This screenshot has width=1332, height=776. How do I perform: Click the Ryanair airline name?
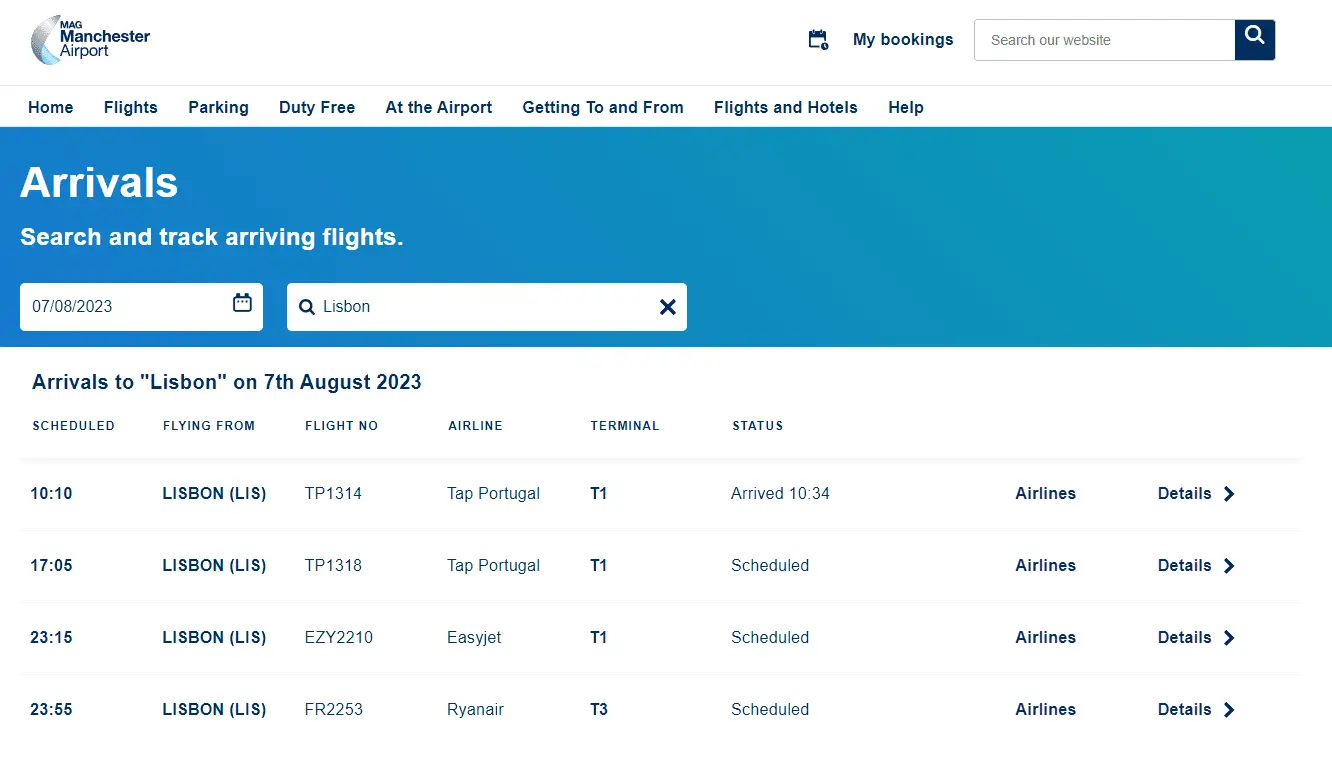(x=475, y=710)
